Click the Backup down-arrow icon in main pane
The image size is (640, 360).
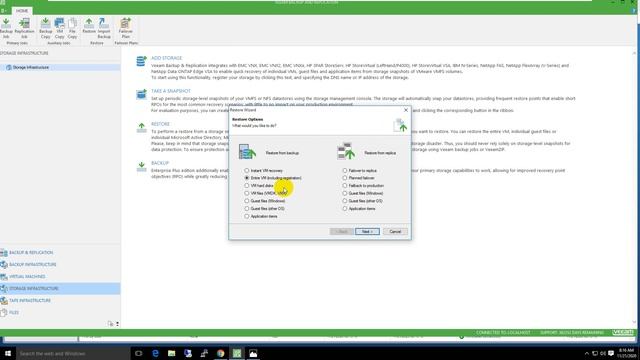141,166
